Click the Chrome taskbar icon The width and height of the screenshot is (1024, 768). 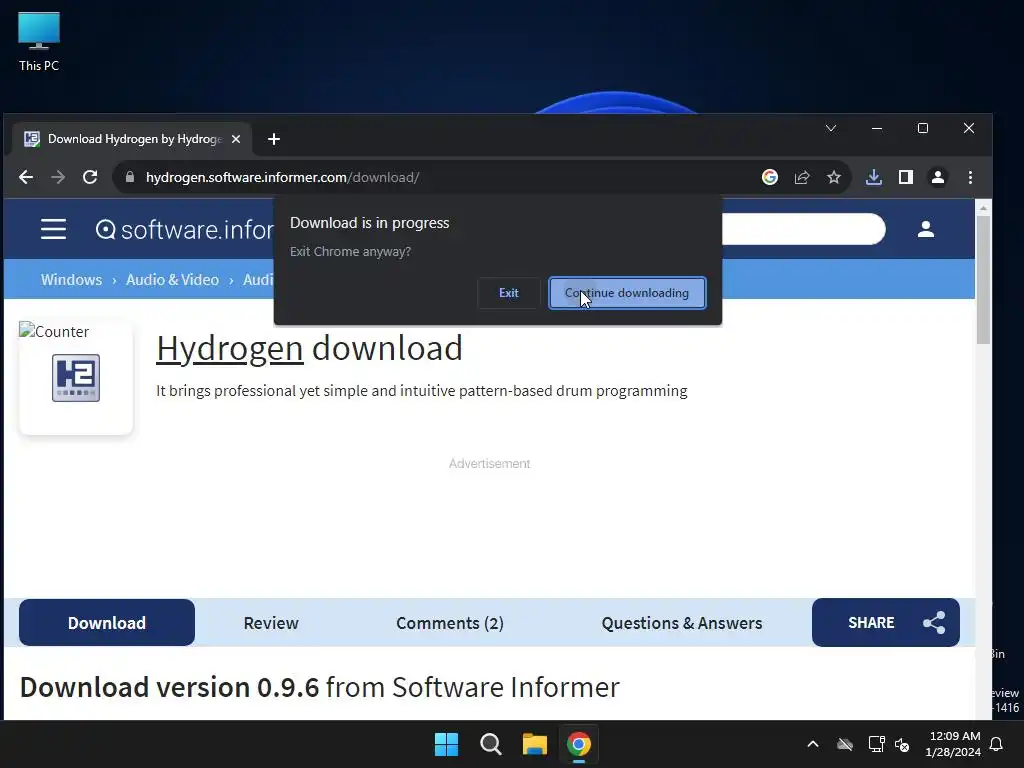tap(579, 744)
